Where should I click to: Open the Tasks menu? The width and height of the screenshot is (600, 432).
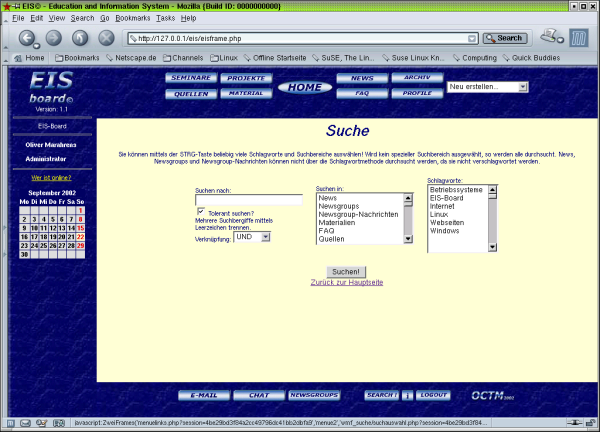165,18
